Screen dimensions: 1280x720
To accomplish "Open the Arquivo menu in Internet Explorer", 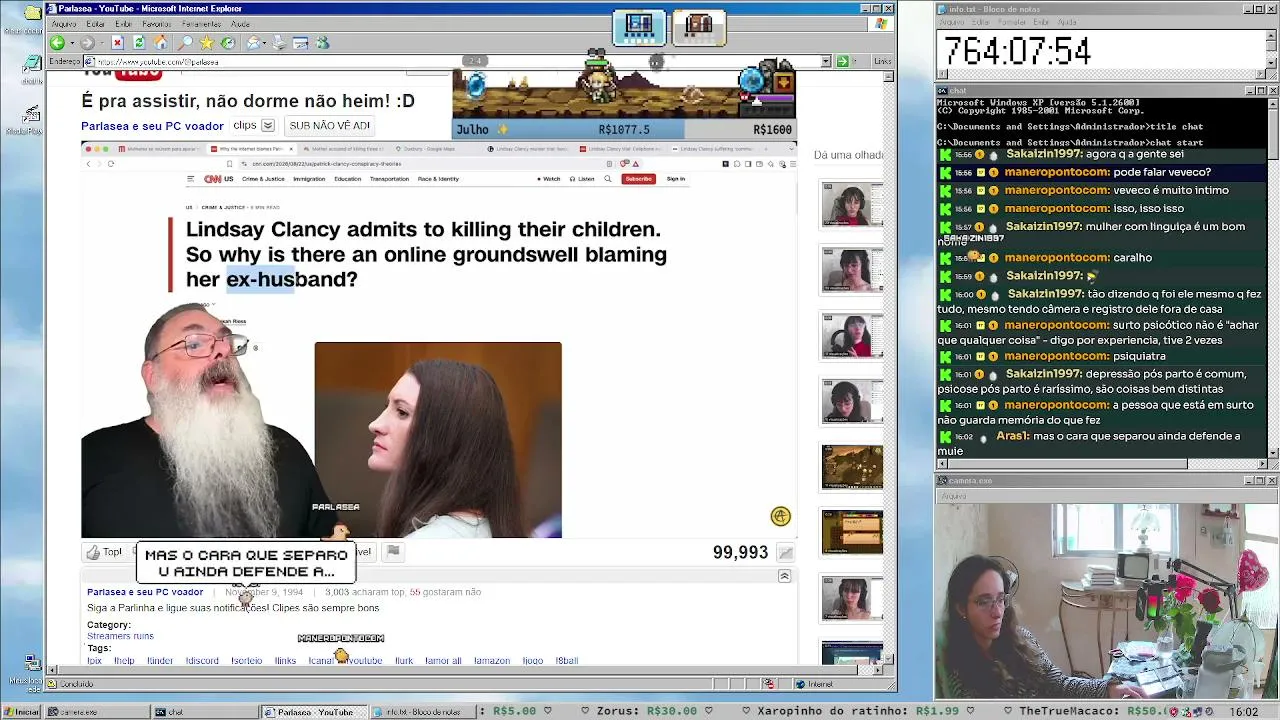I will click(x=63, y=24).
